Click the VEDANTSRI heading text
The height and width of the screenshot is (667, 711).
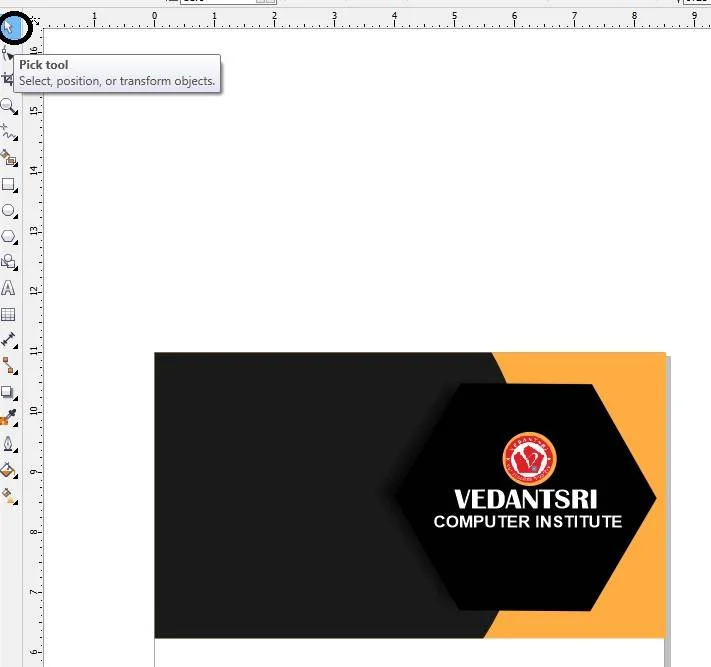click(526, 499)
